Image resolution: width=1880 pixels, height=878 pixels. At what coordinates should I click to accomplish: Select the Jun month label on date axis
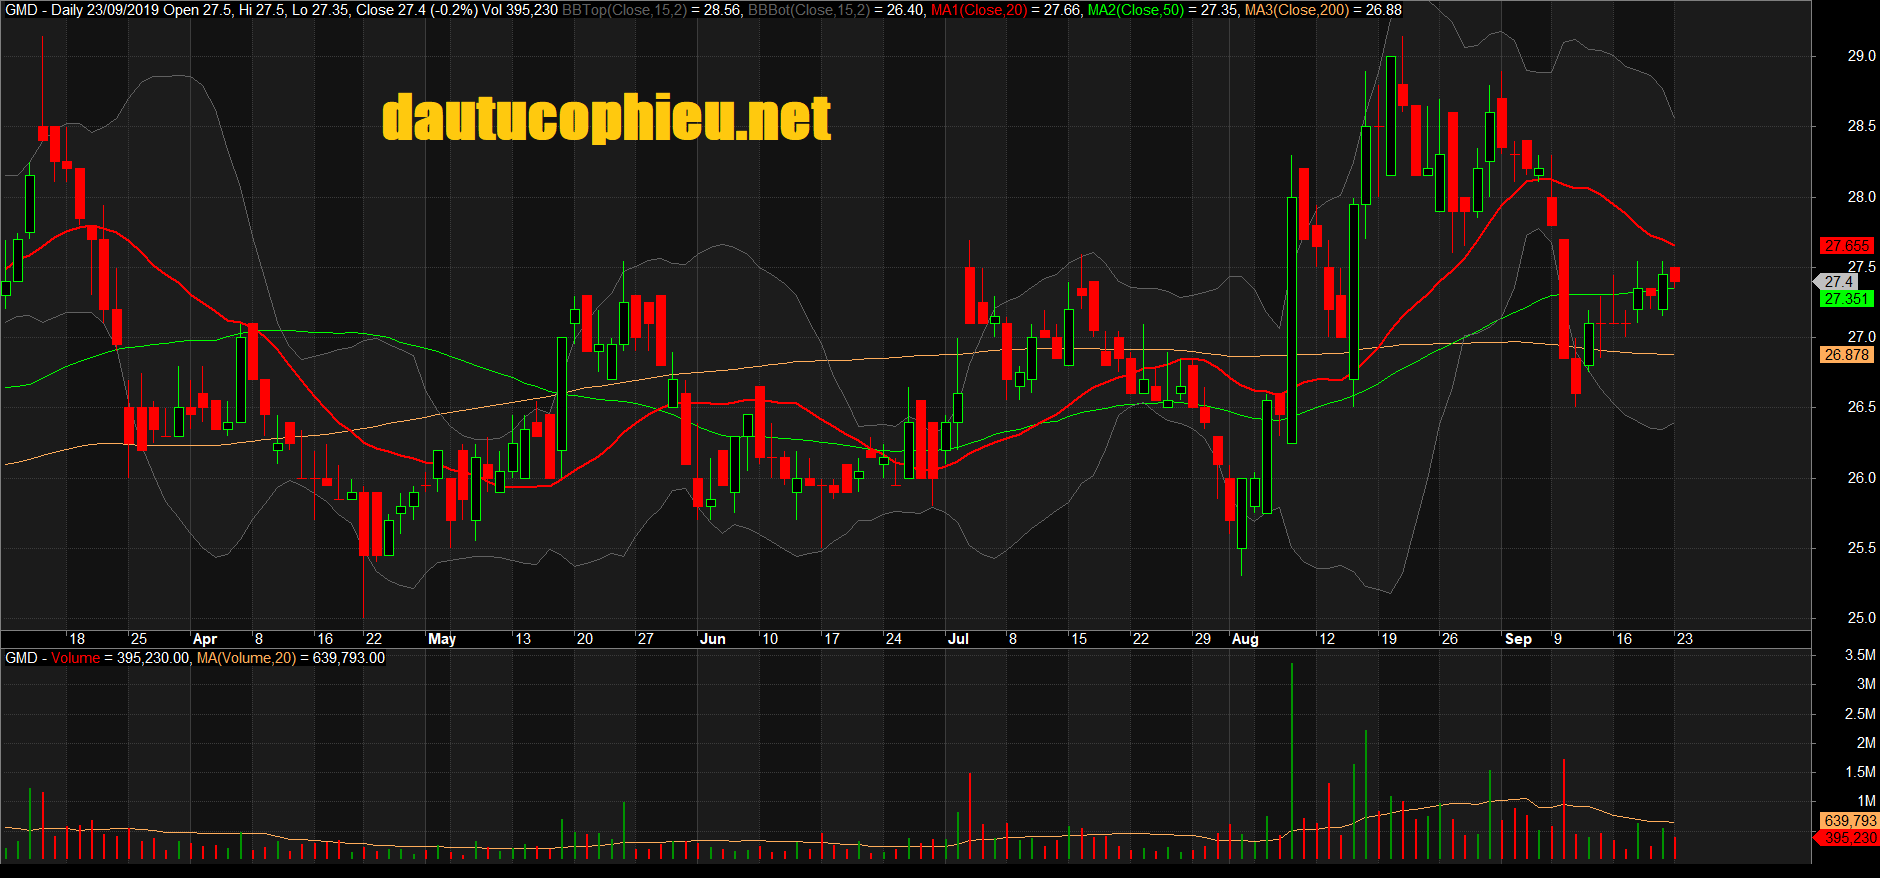713,639
